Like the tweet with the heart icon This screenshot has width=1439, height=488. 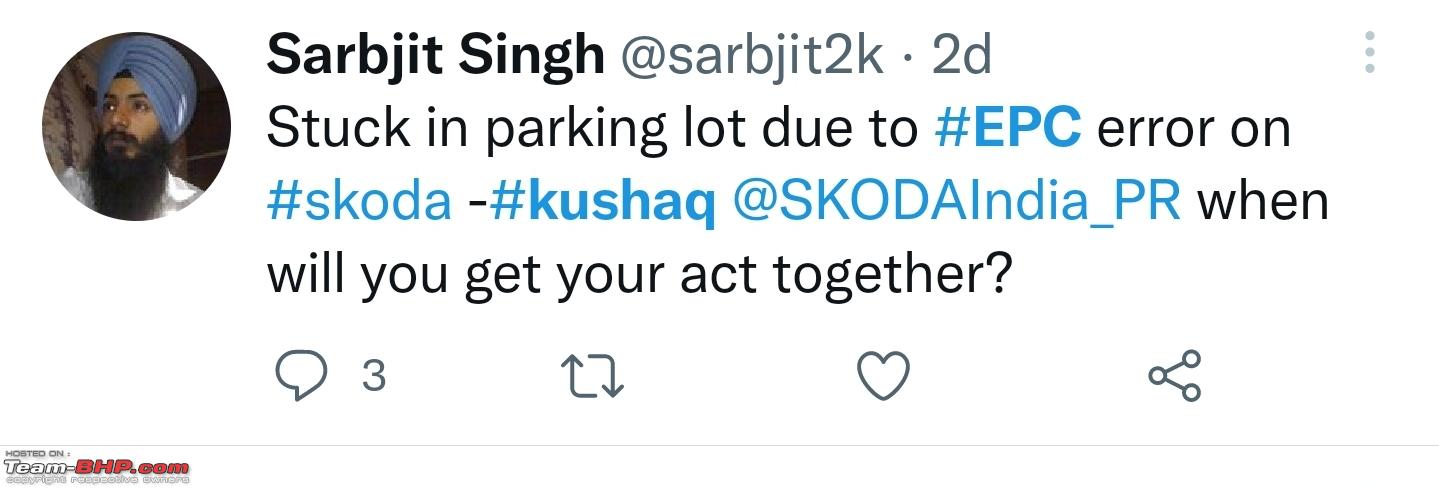[x=884, y=377]
